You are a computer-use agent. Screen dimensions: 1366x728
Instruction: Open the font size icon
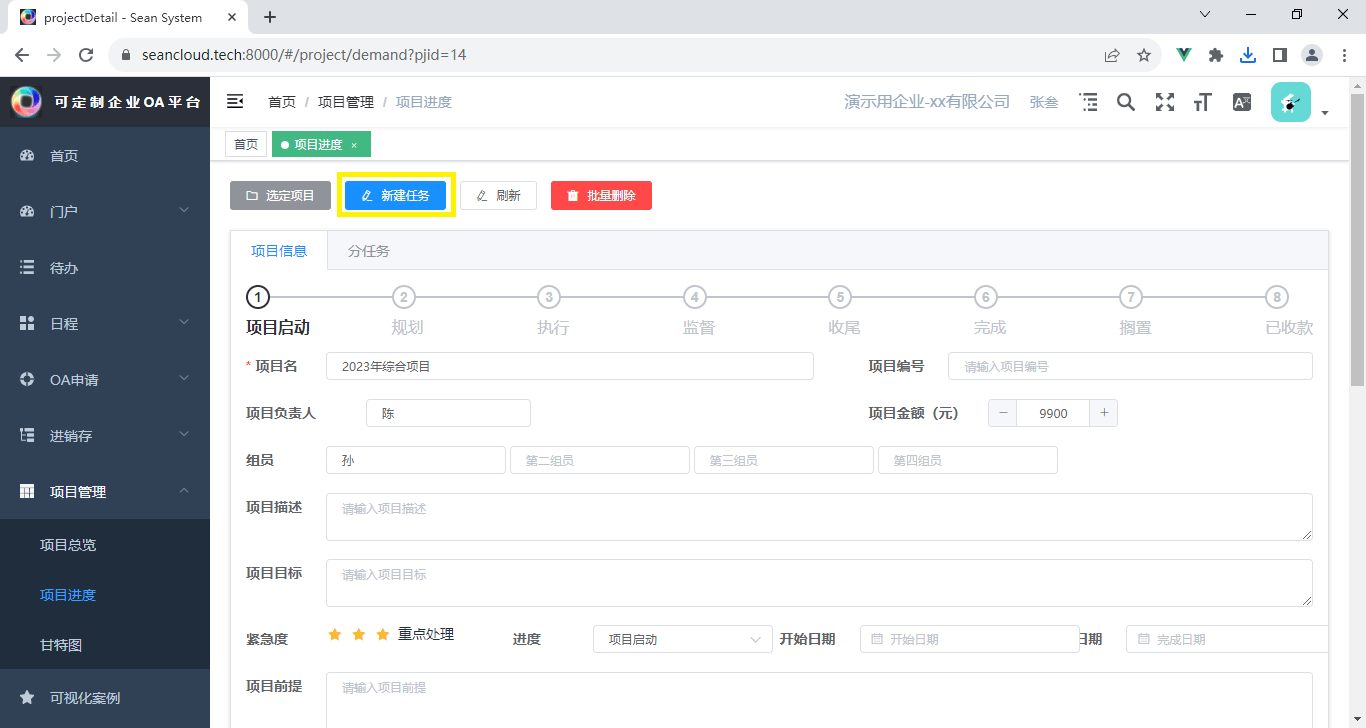(1203, 102)
